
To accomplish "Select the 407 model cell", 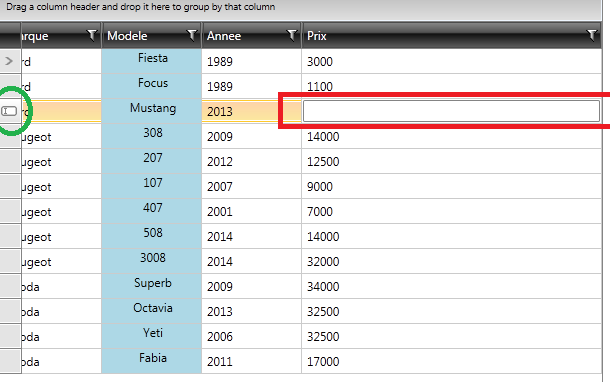I will (152, 211).
